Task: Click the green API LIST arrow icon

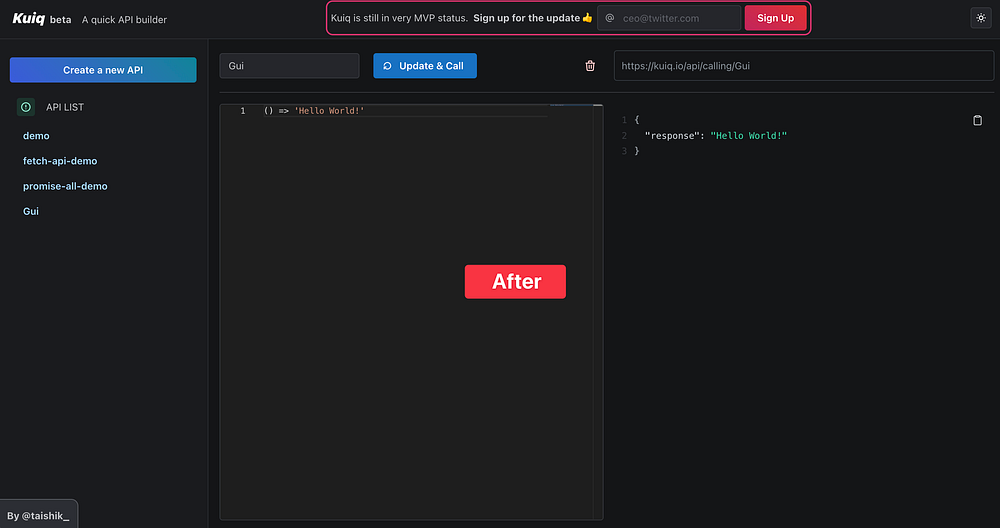Action: point(26,107)
